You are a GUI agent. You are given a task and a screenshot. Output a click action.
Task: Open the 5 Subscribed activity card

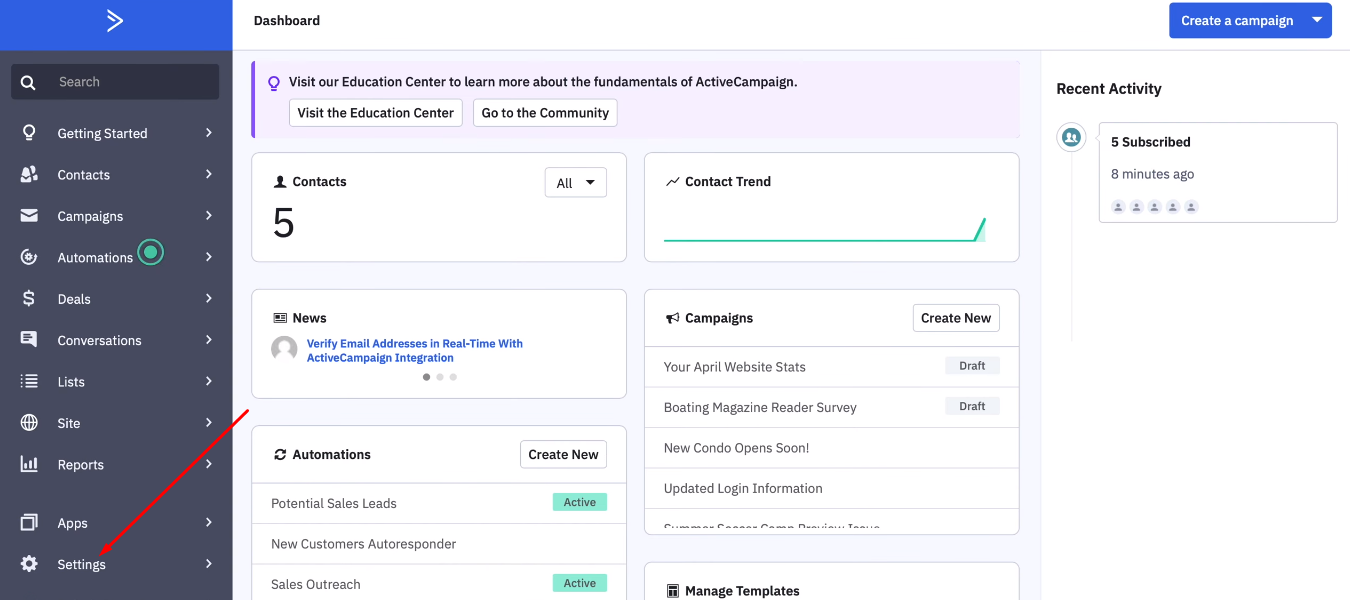tap(1218, 172)
